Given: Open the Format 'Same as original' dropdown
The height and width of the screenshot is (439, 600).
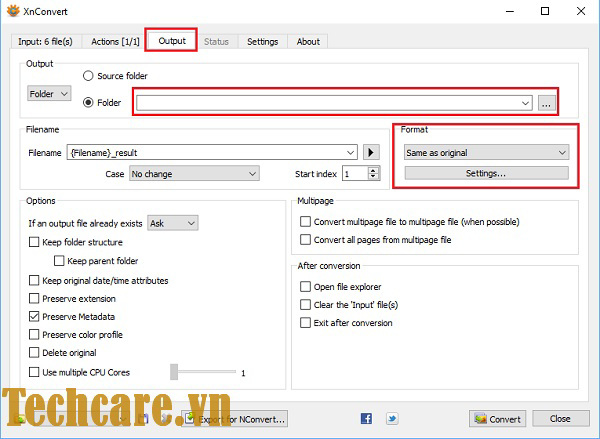Looking at the screenshot, I should (487, 152).
